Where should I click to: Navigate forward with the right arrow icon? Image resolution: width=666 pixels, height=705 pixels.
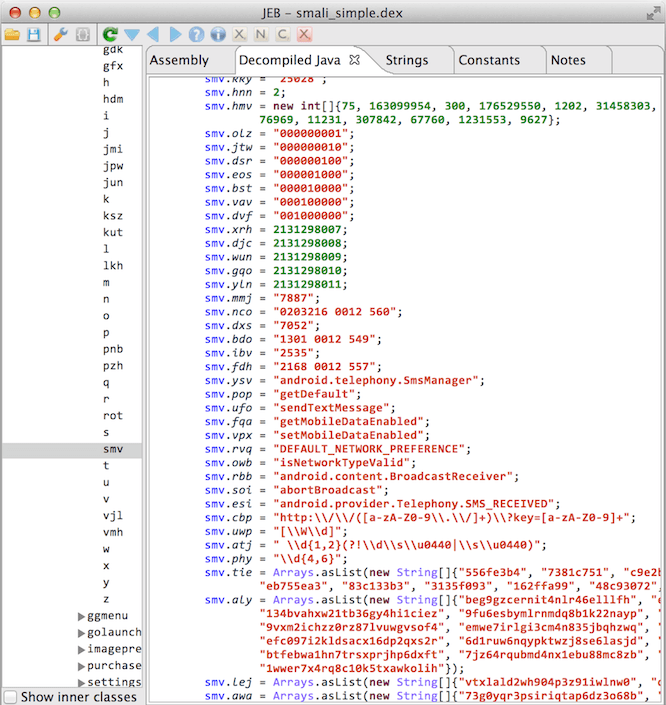(x=175, y=35)
